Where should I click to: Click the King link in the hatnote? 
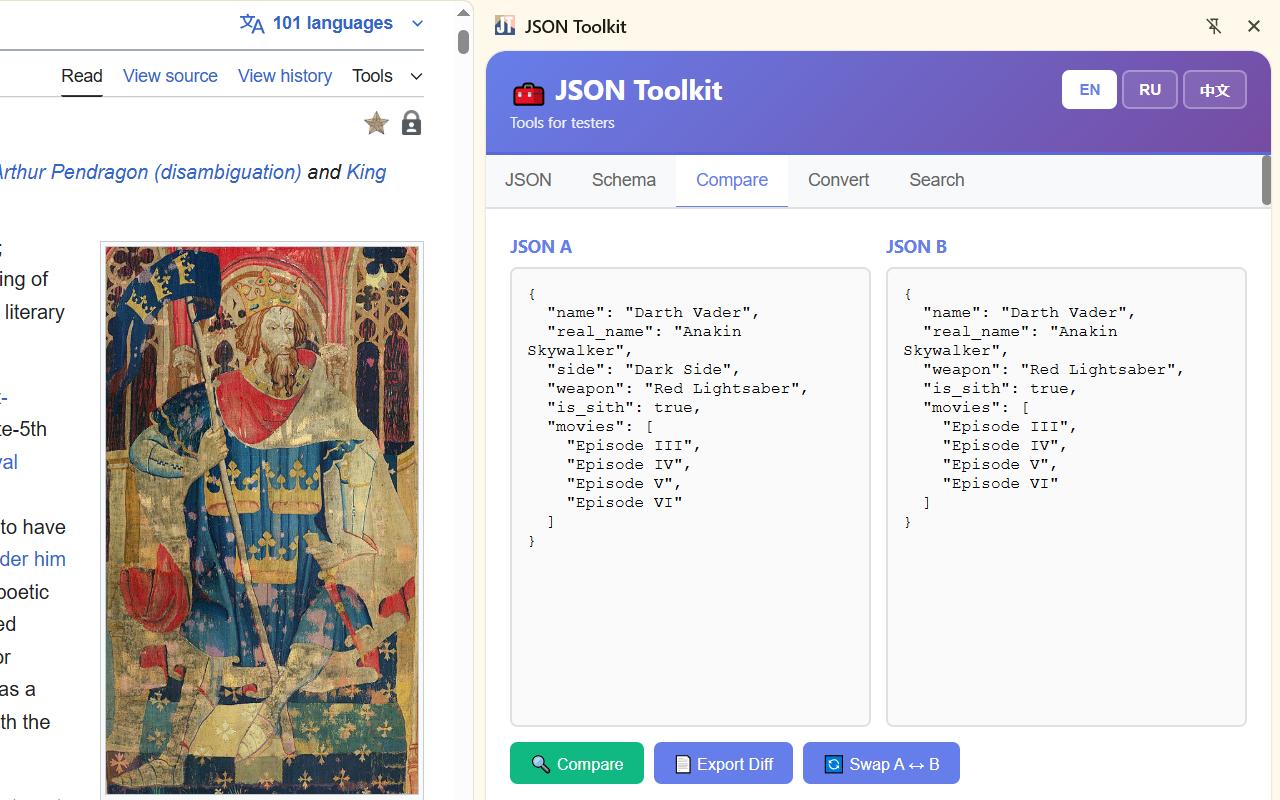point(366,172)
